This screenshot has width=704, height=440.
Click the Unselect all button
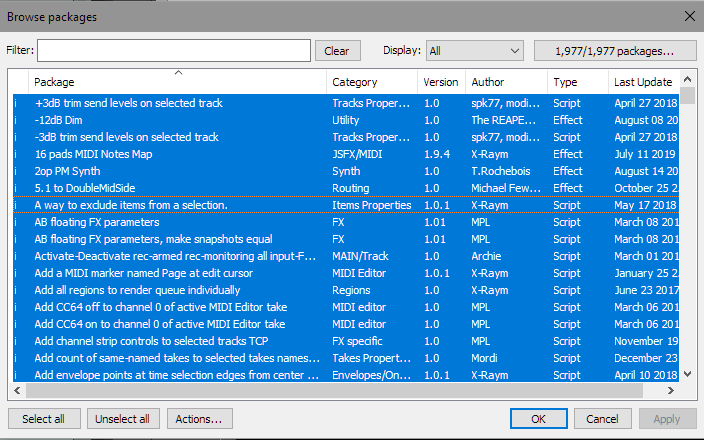pos(123,419)
